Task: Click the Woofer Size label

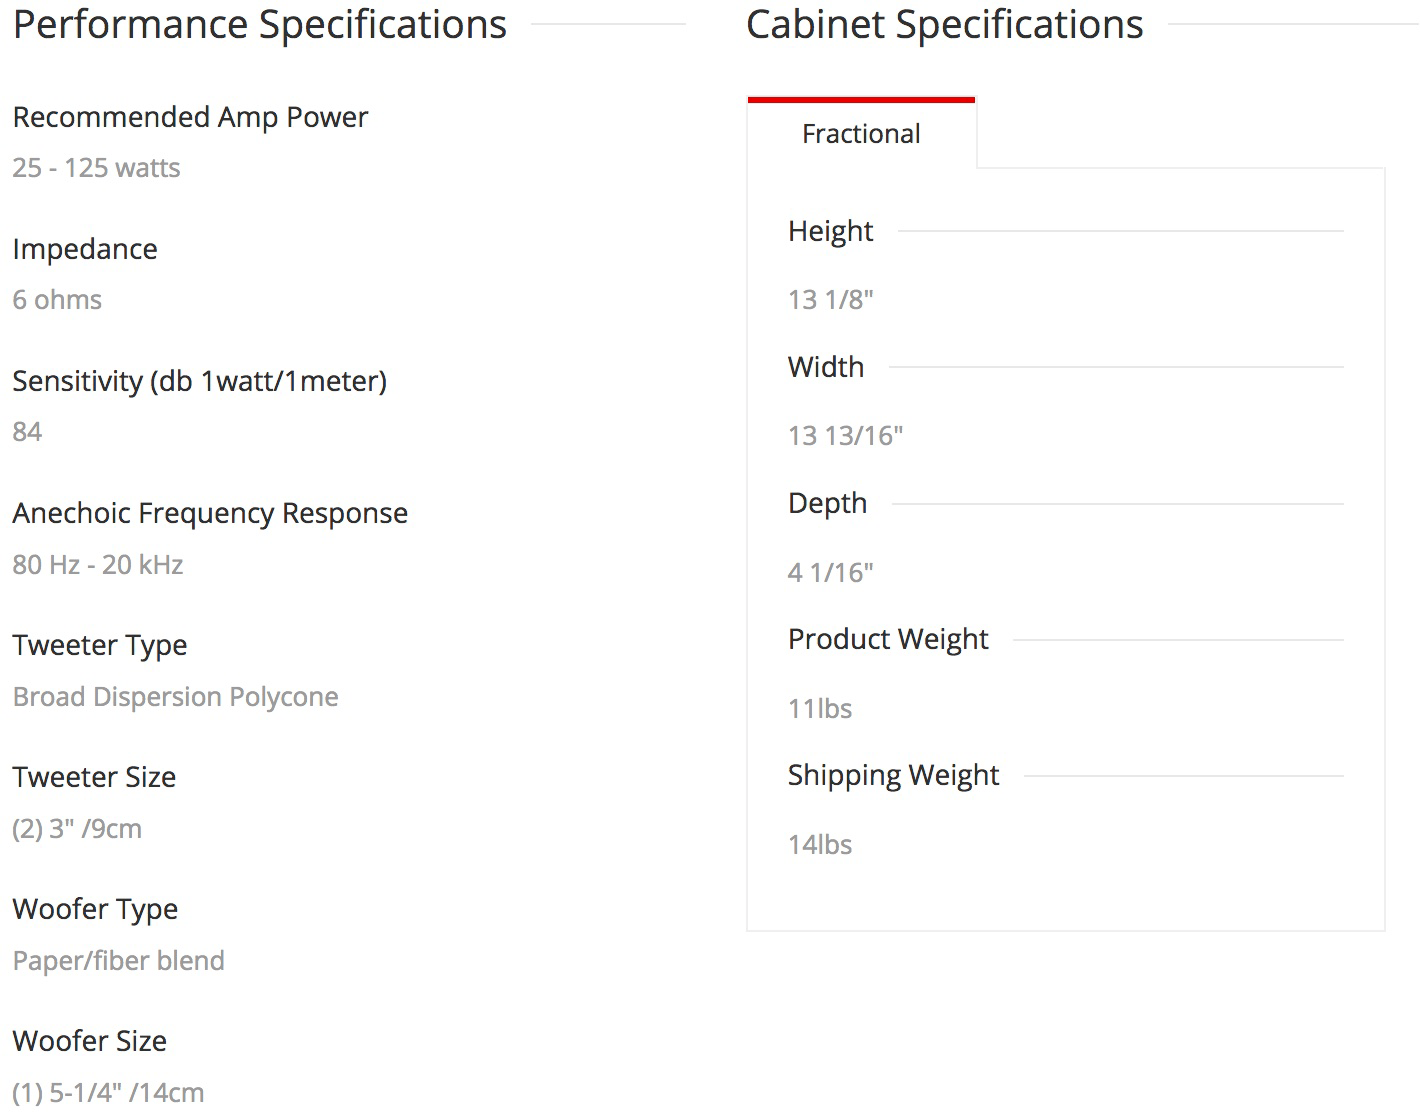Action: (89, 1041)
